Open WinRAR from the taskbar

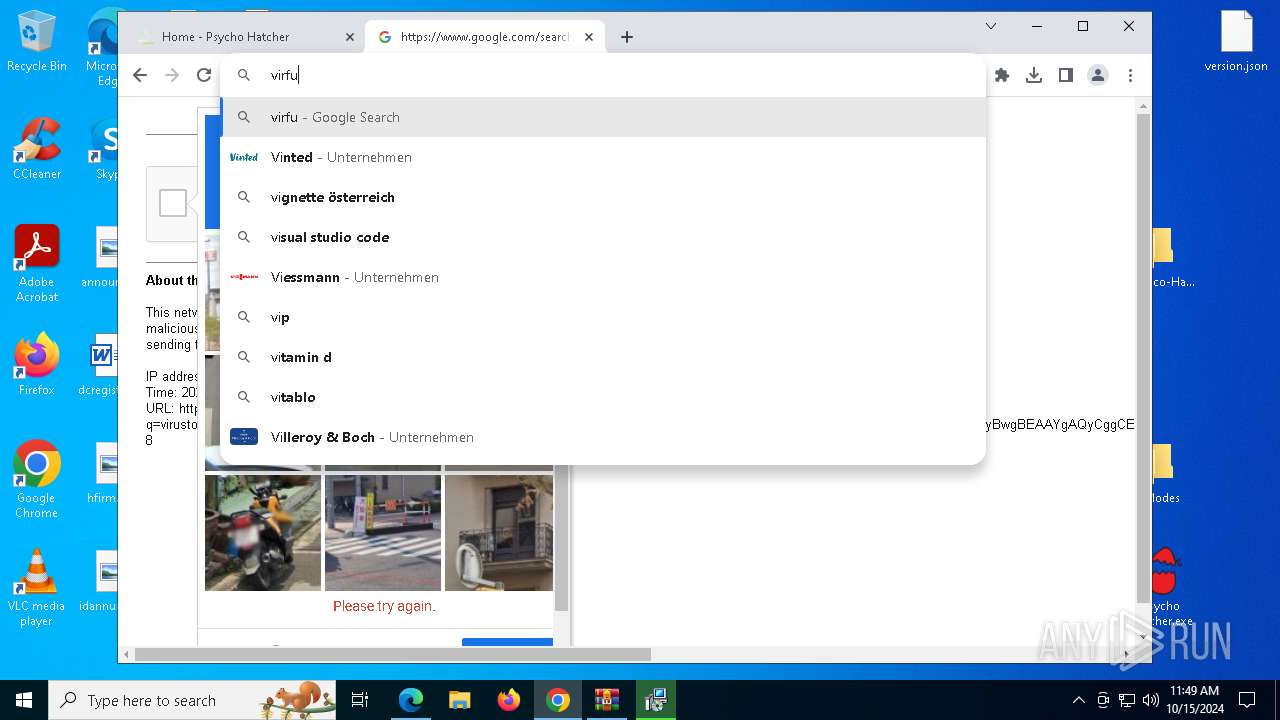(x=607, y=700)
